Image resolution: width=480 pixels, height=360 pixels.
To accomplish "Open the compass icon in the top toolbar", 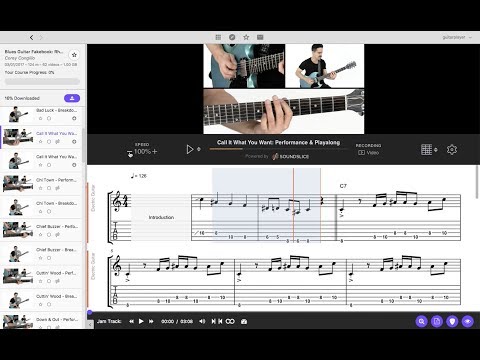I will click(232, 37).
